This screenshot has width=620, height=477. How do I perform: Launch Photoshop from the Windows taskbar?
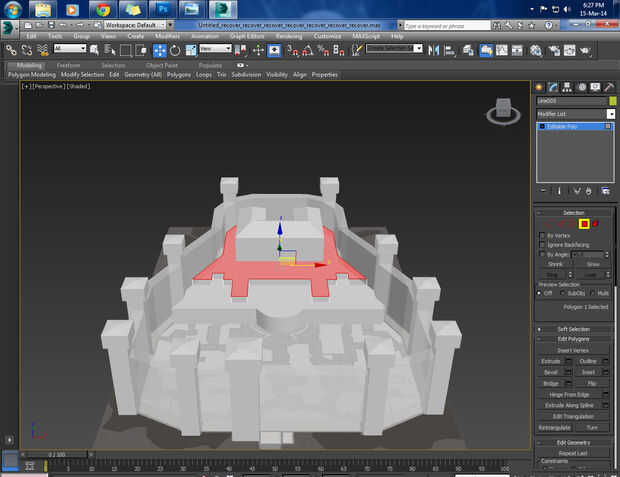click(x=162, y=10)
